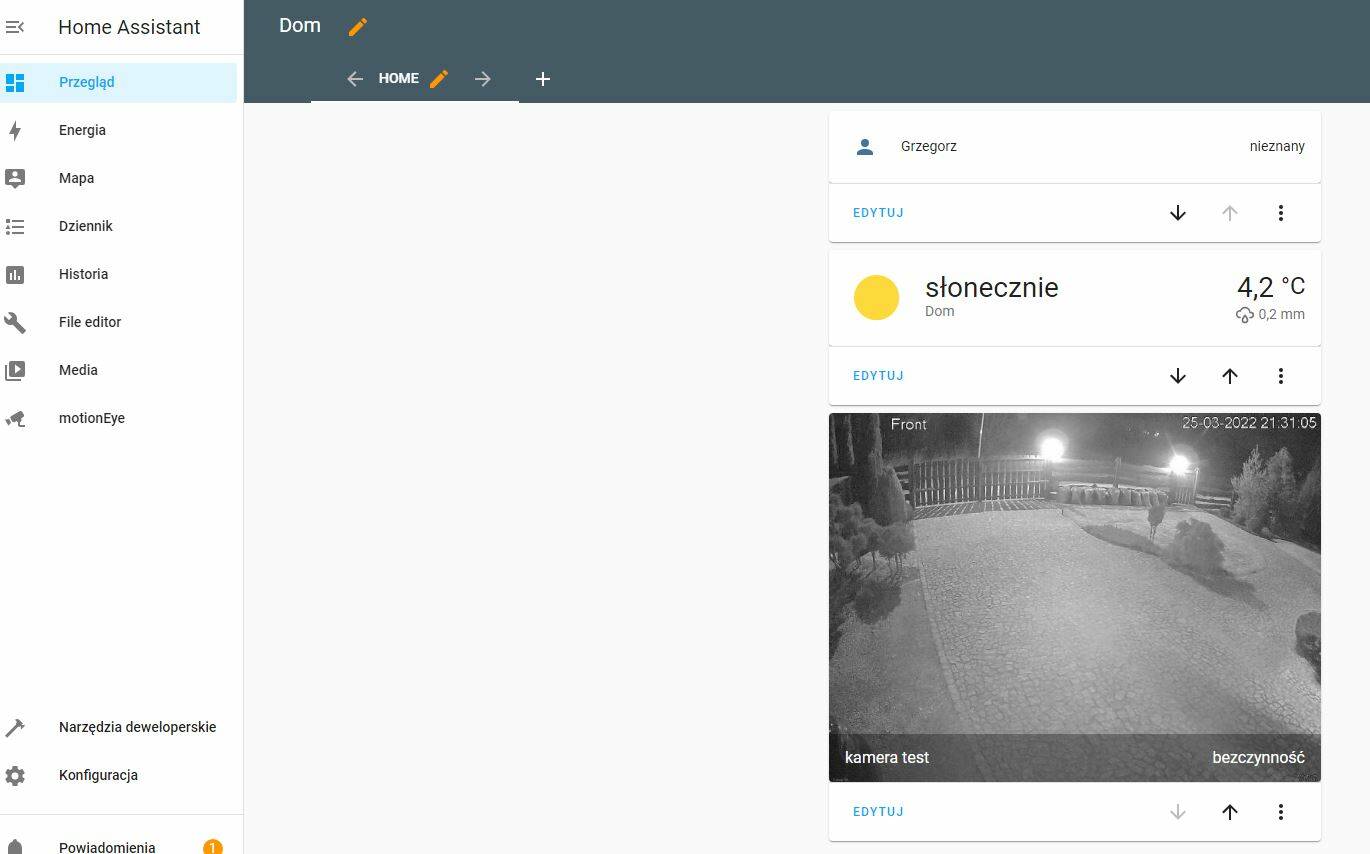The image size is (1370, 854).
Task: Open the Grzegorz person entity row
Action: pos(1075,146)
